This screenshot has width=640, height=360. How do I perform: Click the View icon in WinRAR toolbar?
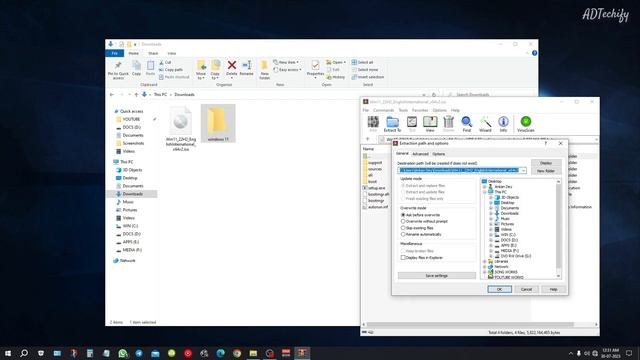coord(430,124)
